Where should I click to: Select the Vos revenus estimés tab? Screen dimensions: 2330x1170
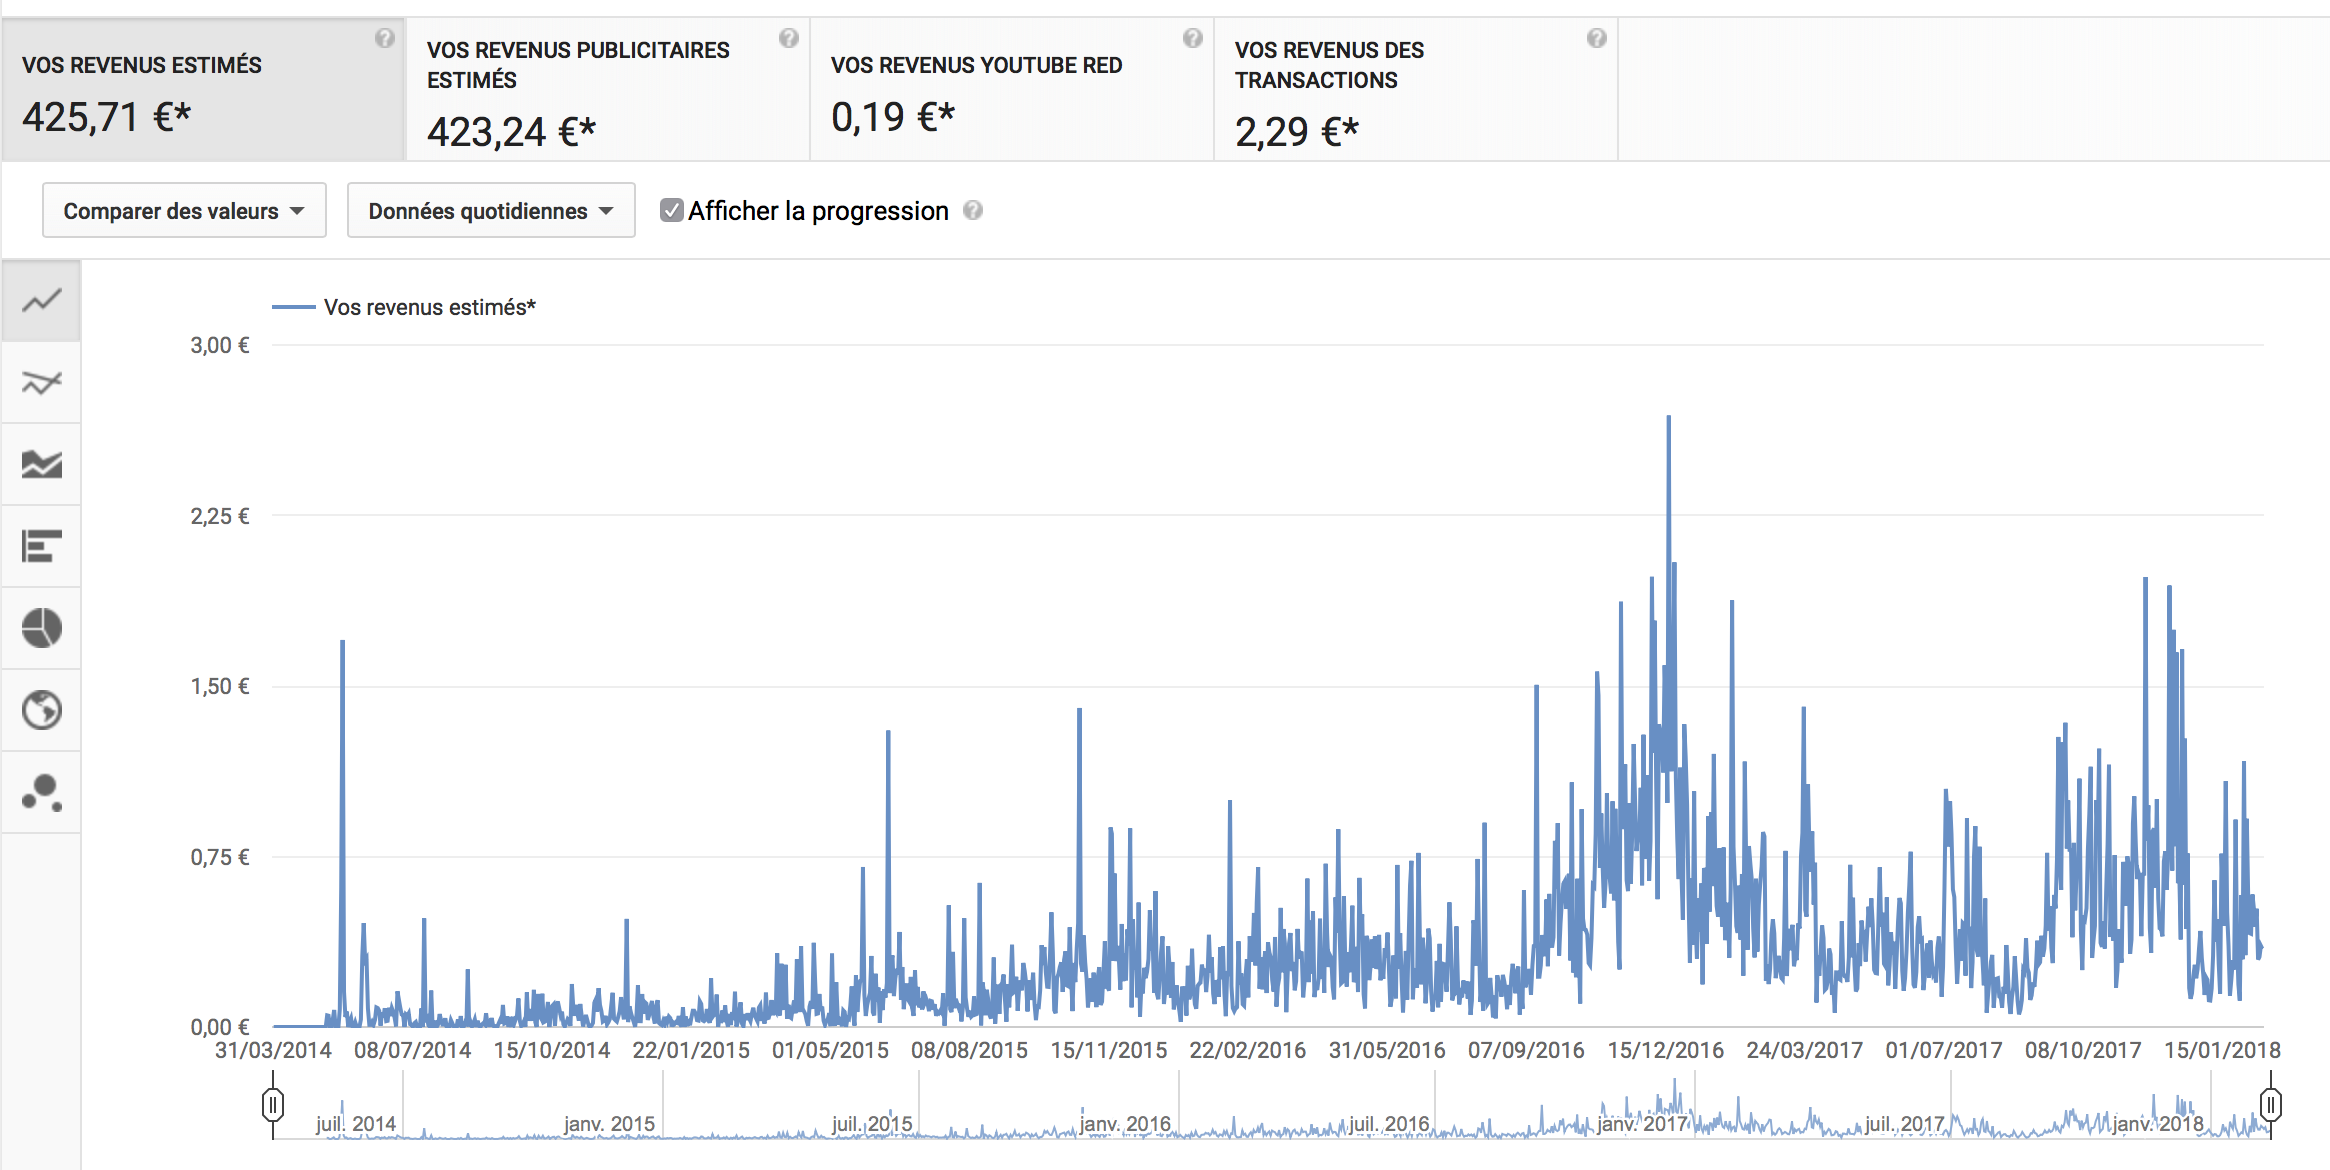pyautogui.click(x=203, y=90)
